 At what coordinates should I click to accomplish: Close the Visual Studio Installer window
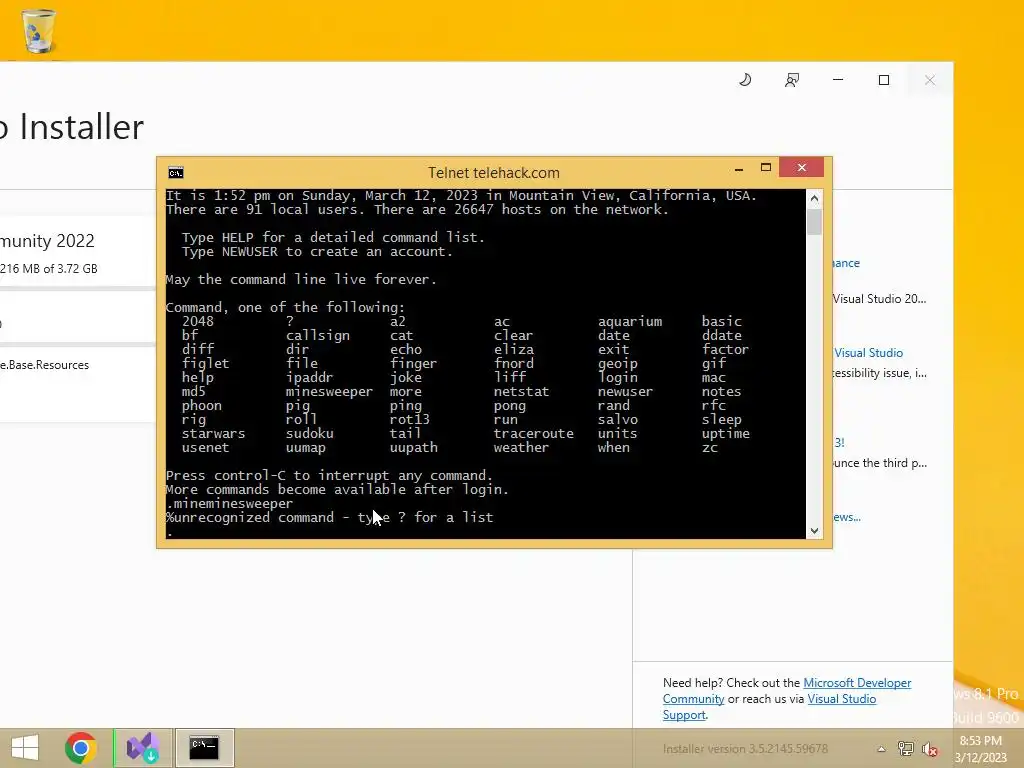930,80
